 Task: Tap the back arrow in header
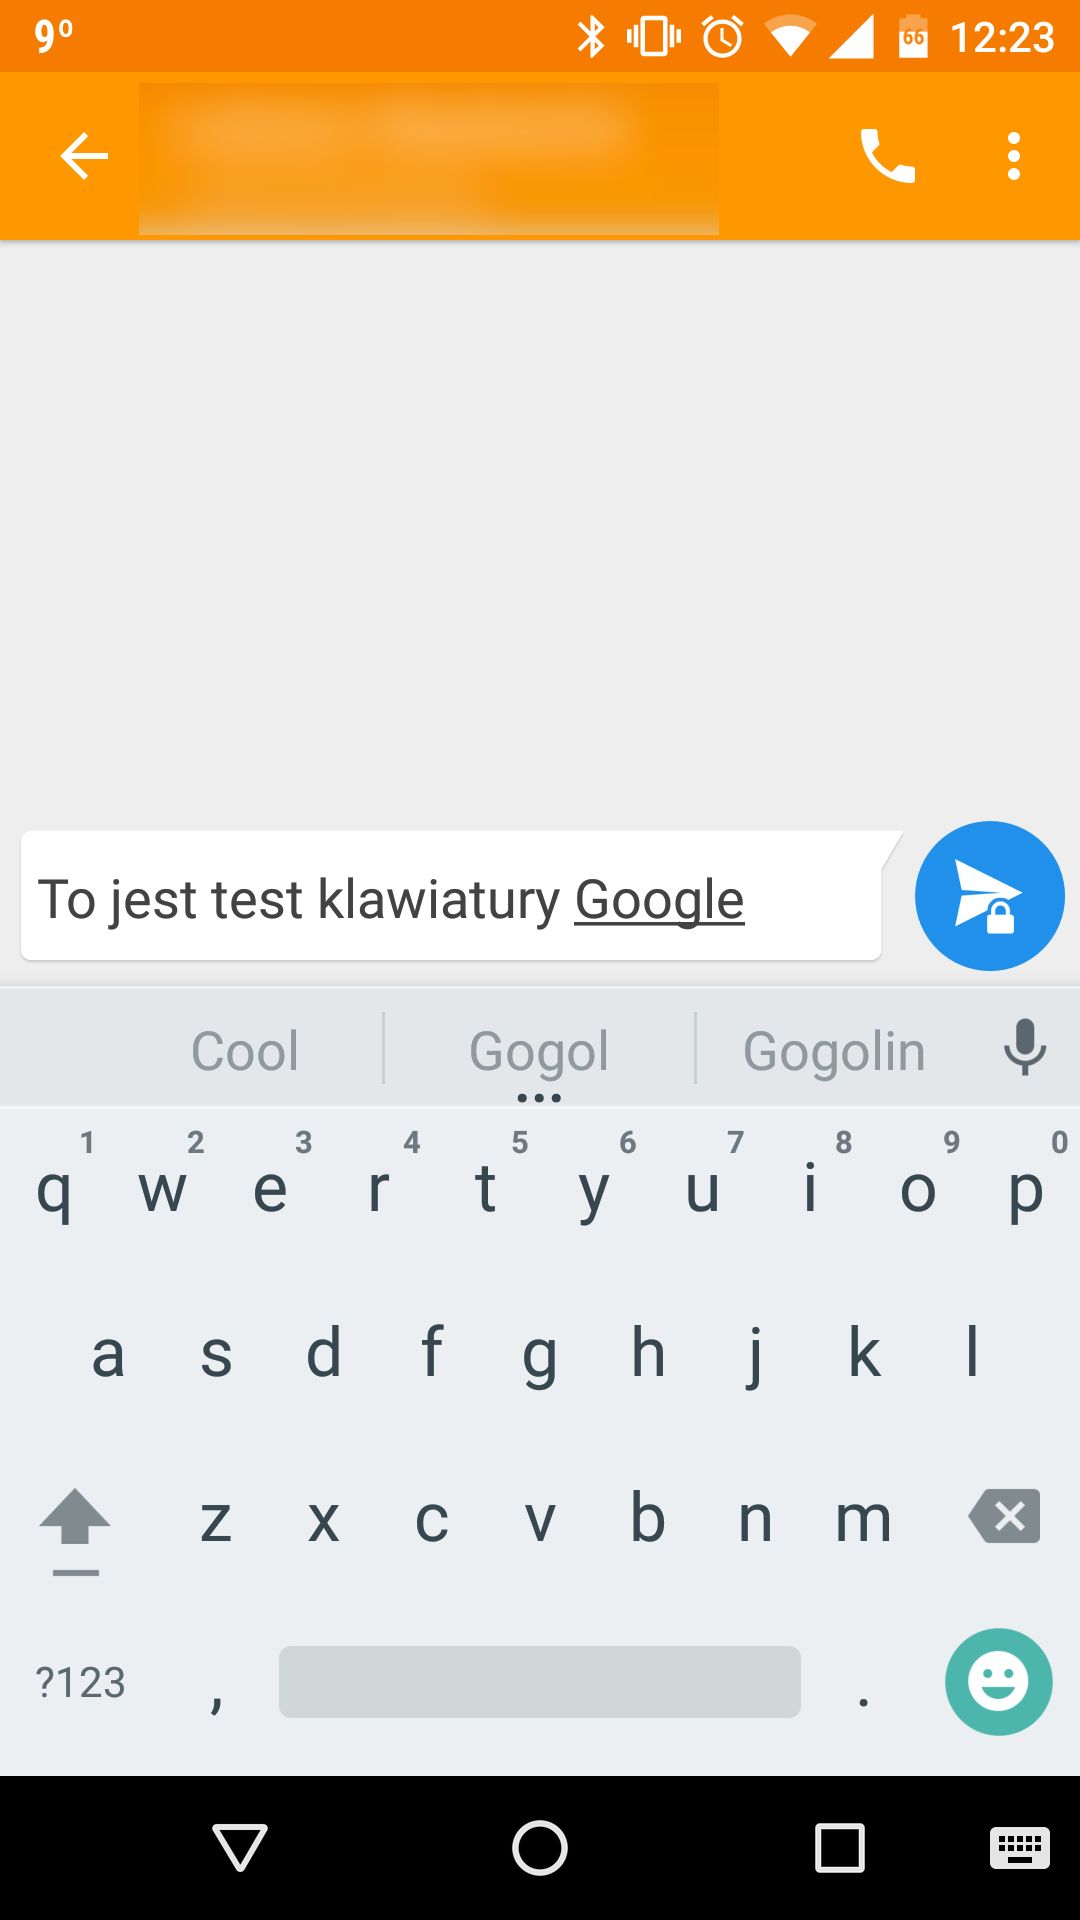pyautogui.click(x=84, y=156)
